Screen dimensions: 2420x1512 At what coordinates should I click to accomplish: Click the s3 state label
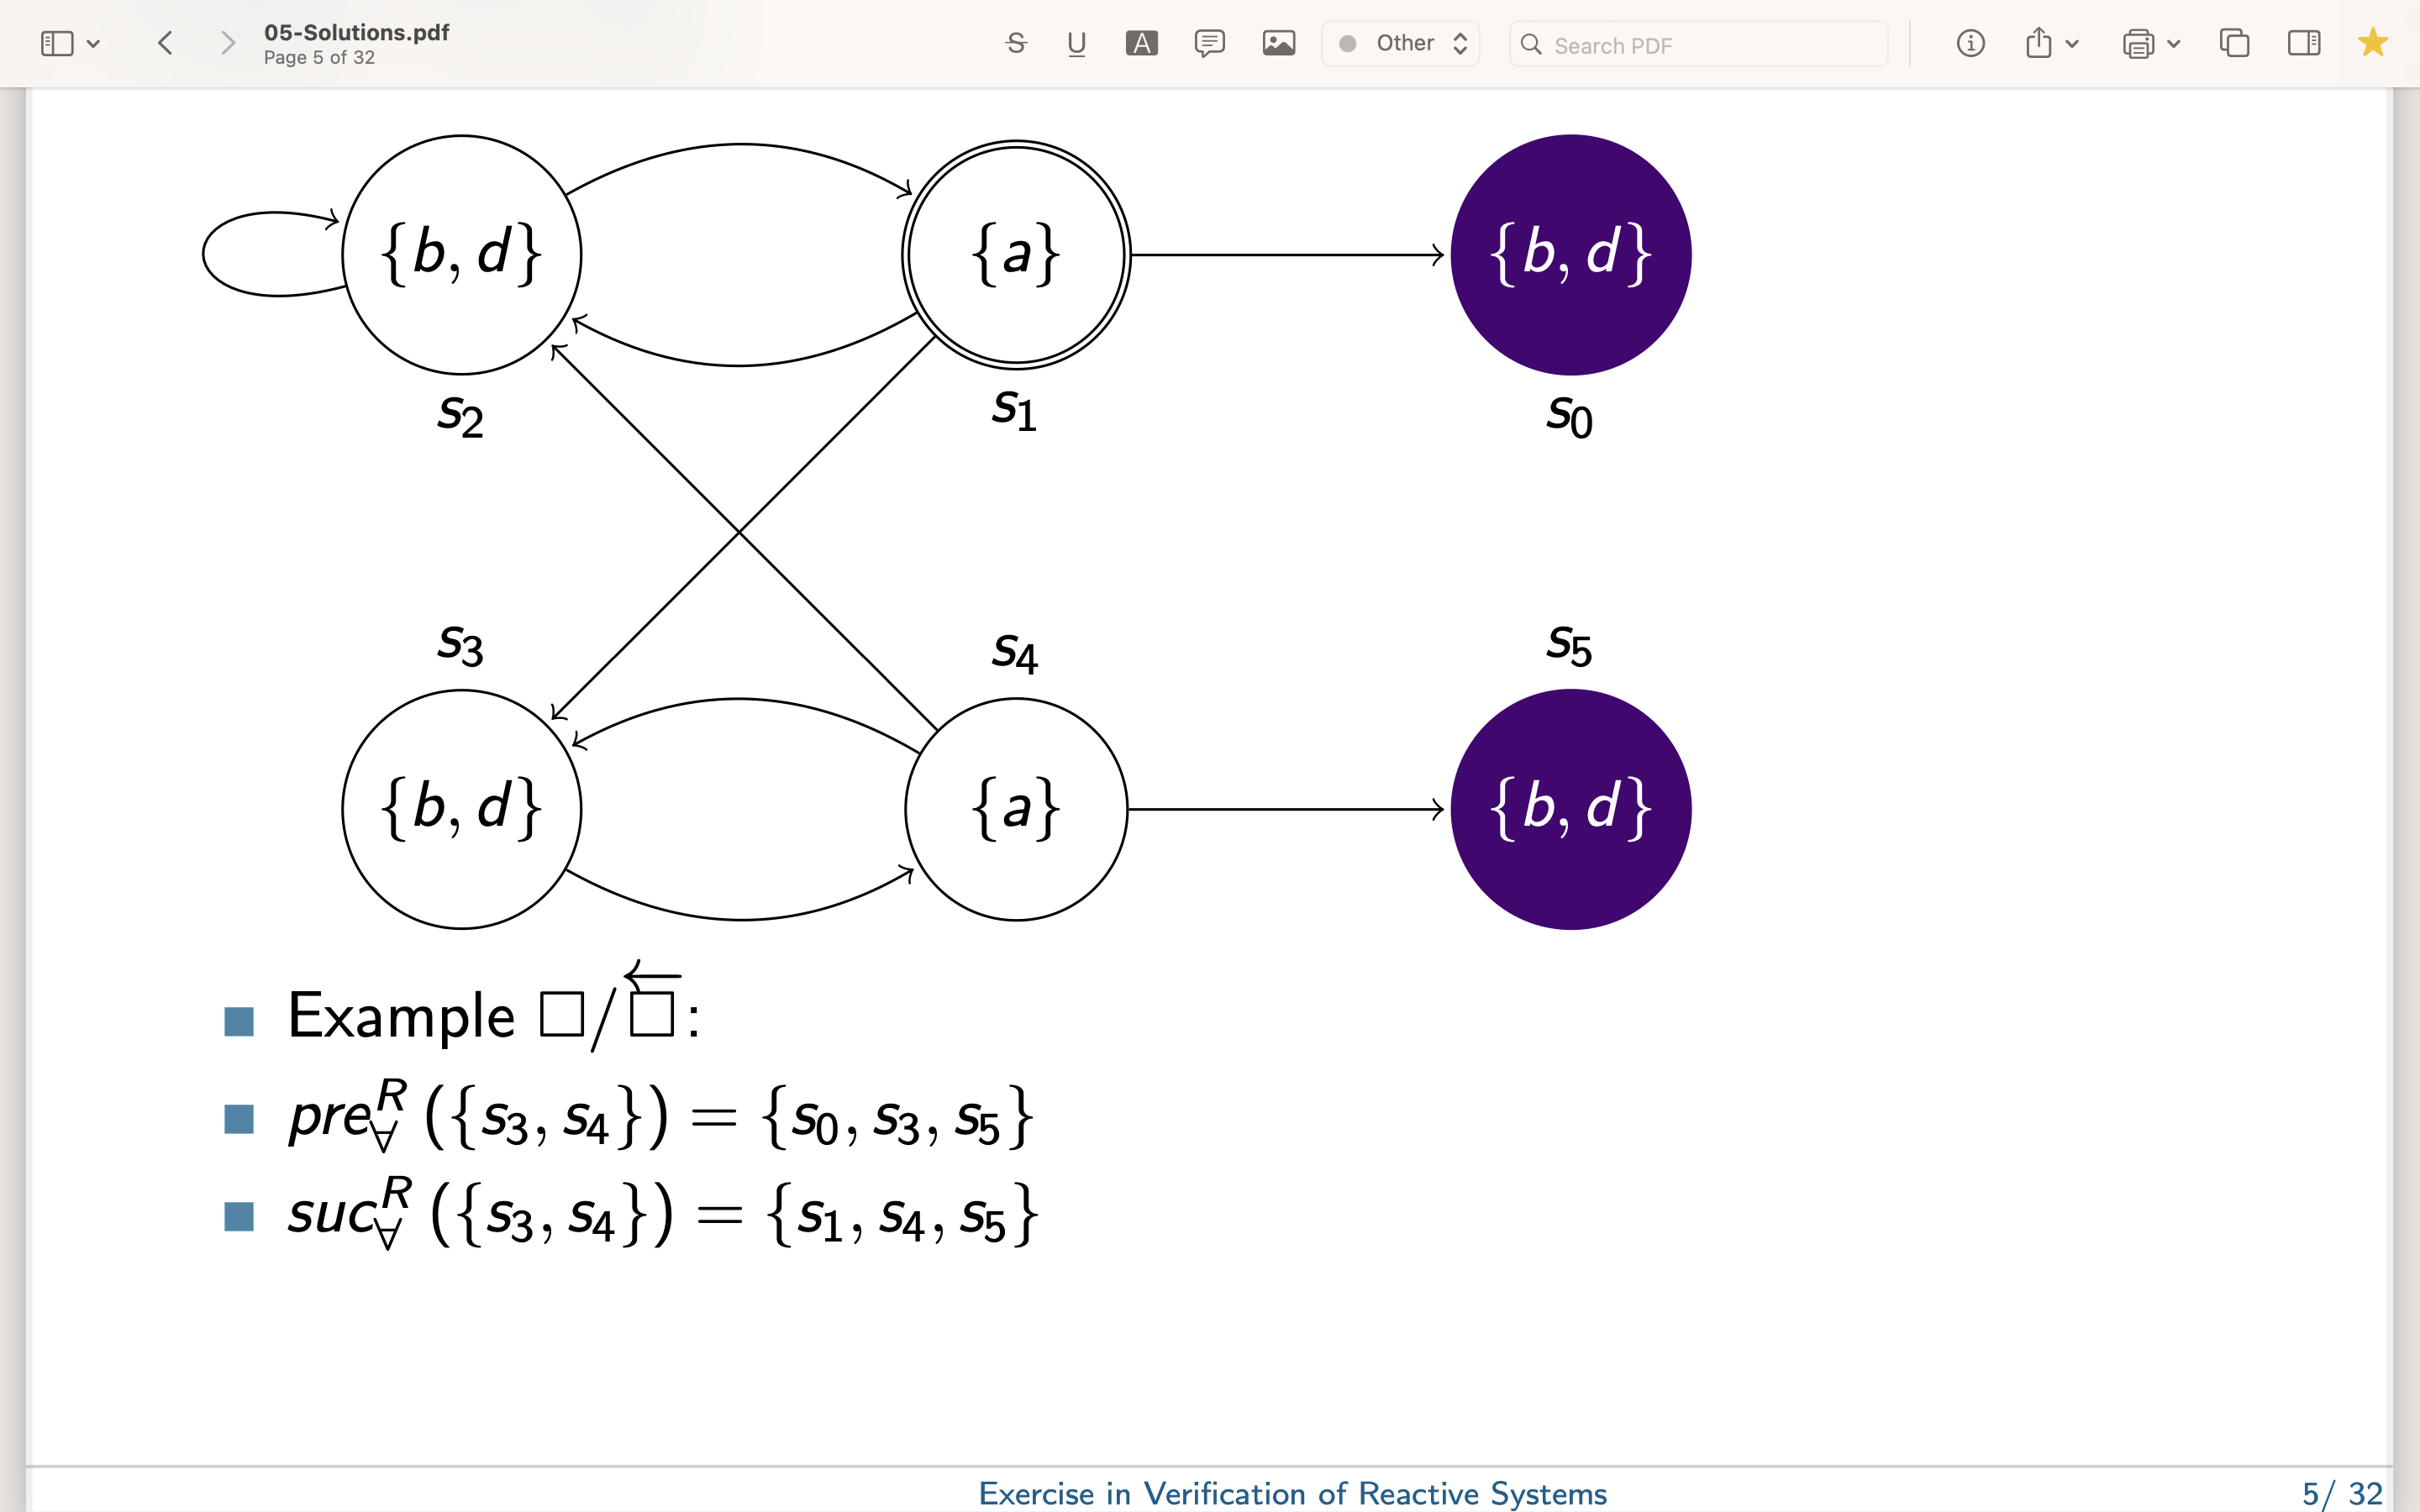click(x=461, y=644)
